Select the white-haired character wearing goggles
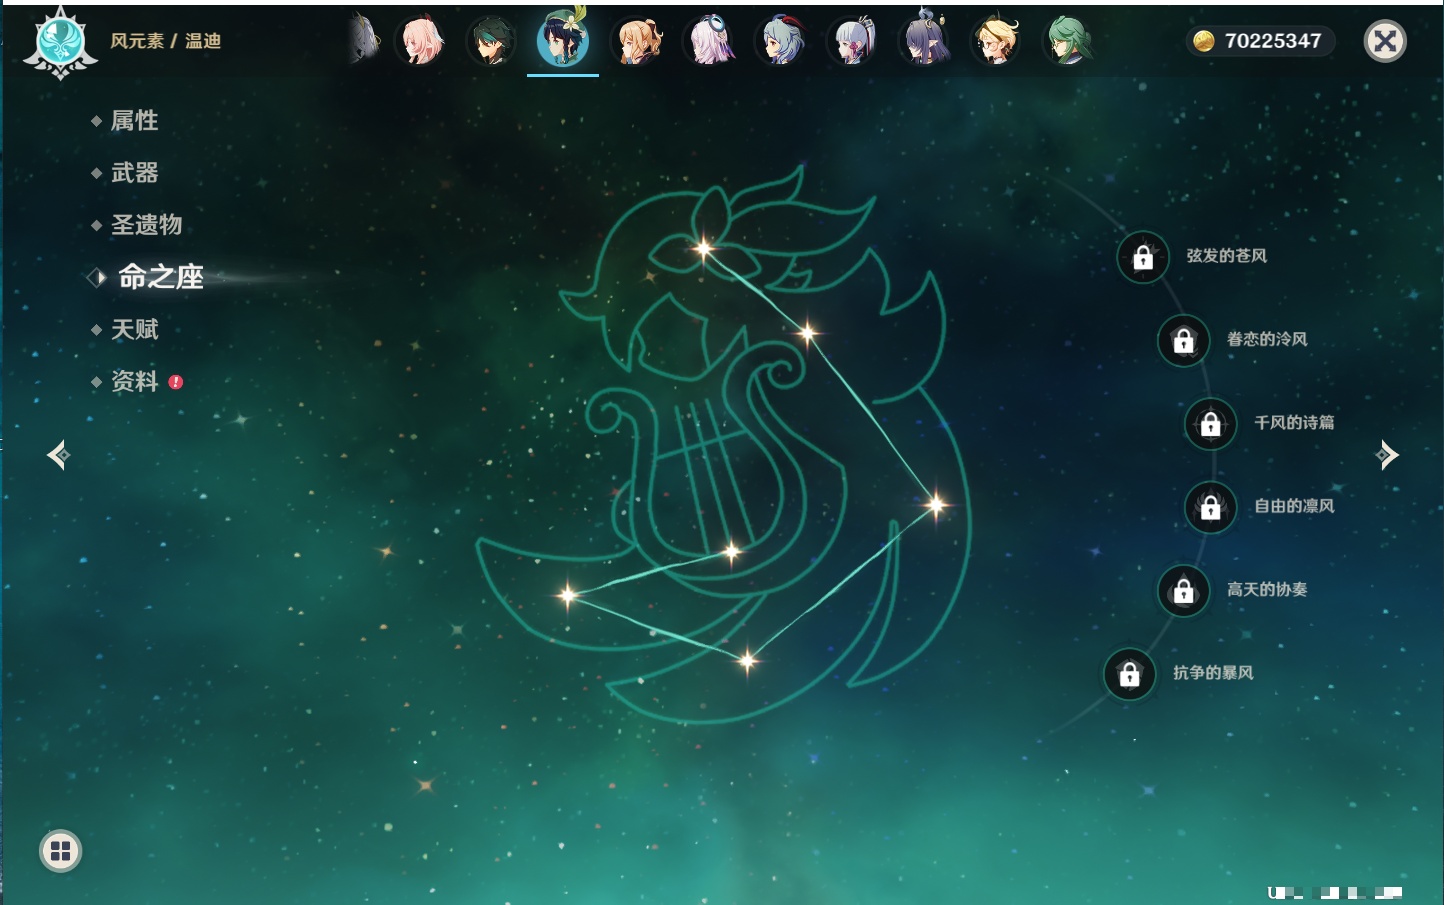This screenshot has width=1444, height=905. click(x=709, y=41)
